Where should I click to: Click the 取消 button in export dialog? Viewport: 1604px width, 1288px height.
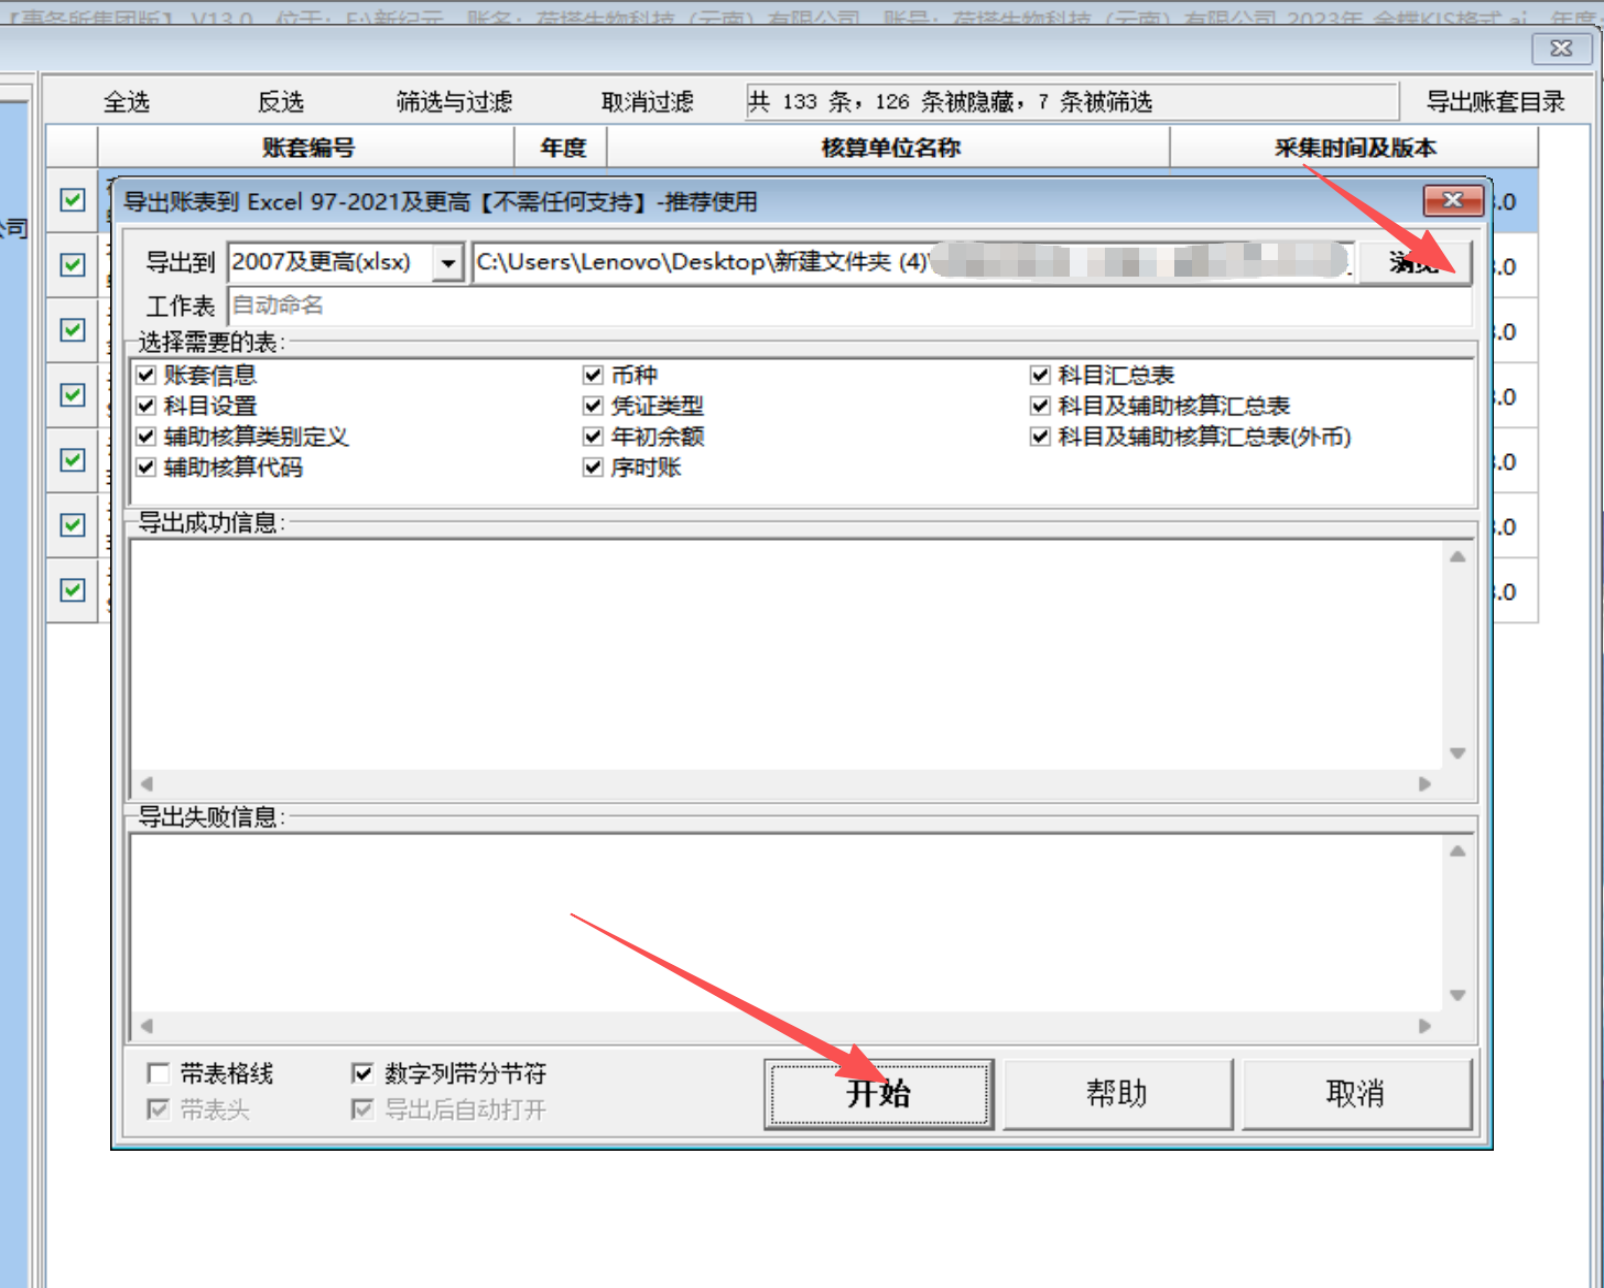tap(1355, 1094)
